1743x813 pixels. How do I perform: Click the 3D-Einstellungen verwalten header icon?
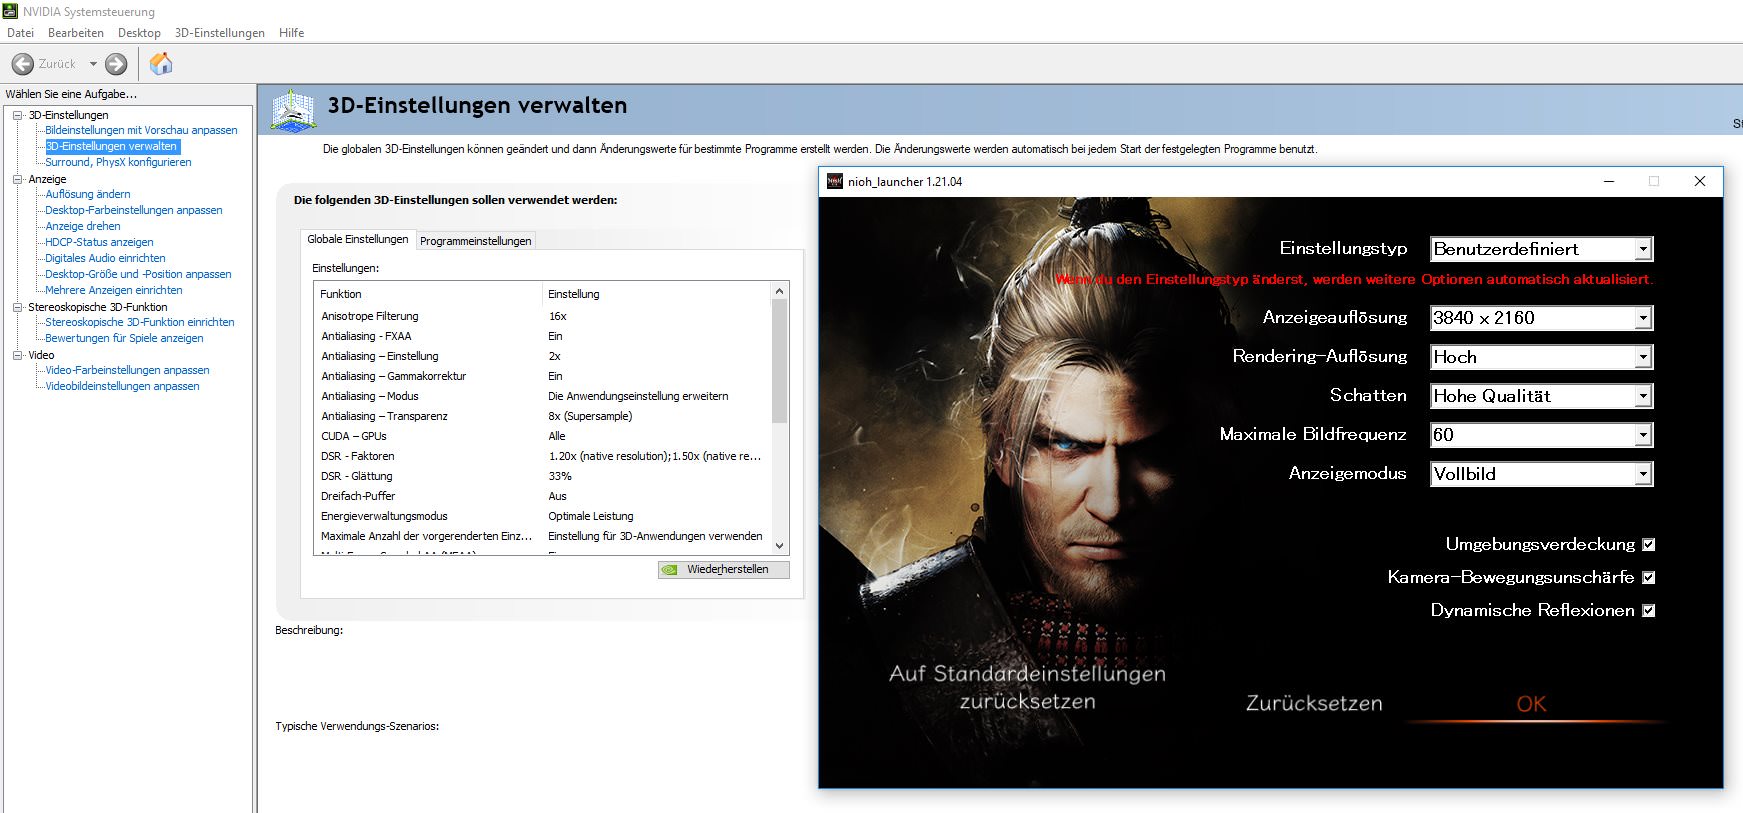point(294,110)
